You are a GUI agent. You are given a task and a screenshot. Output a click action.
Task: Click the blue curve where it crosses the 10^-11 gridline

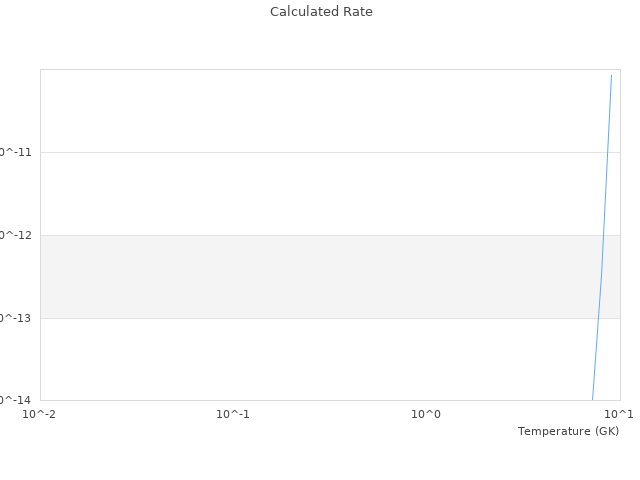[607, 152]
